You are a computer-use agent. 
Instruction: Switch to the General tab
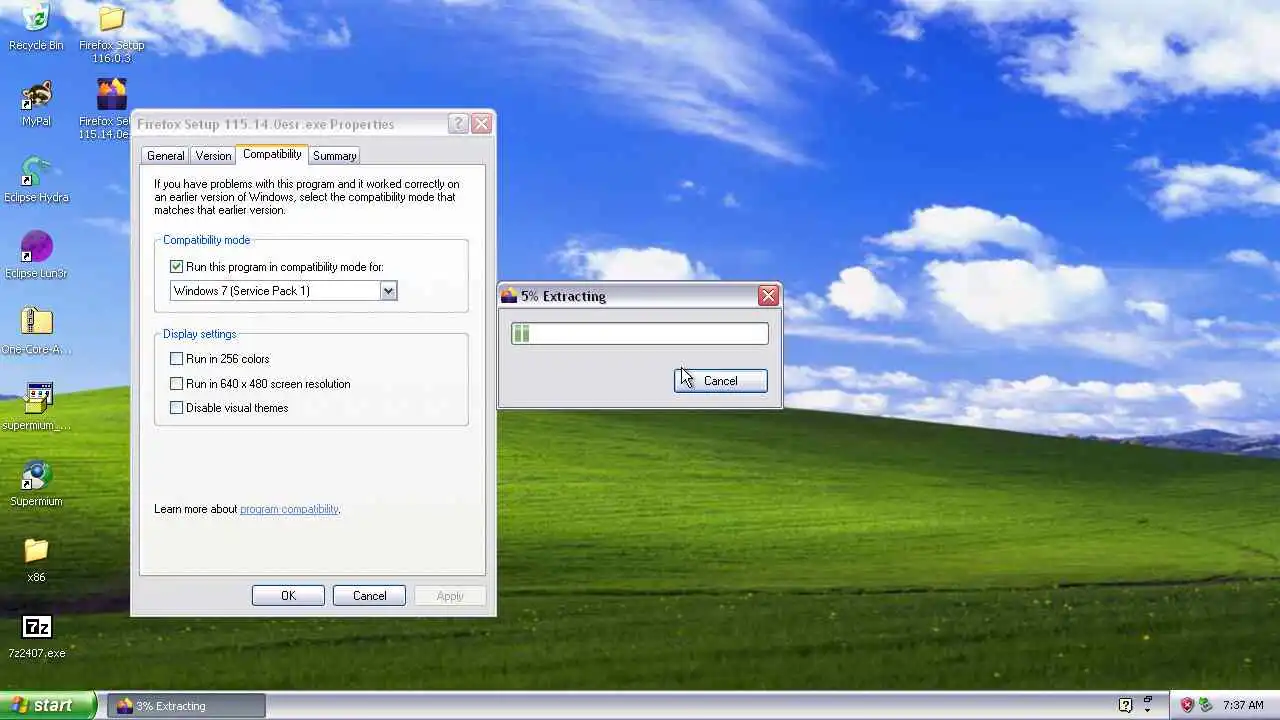tap(165, 156)
